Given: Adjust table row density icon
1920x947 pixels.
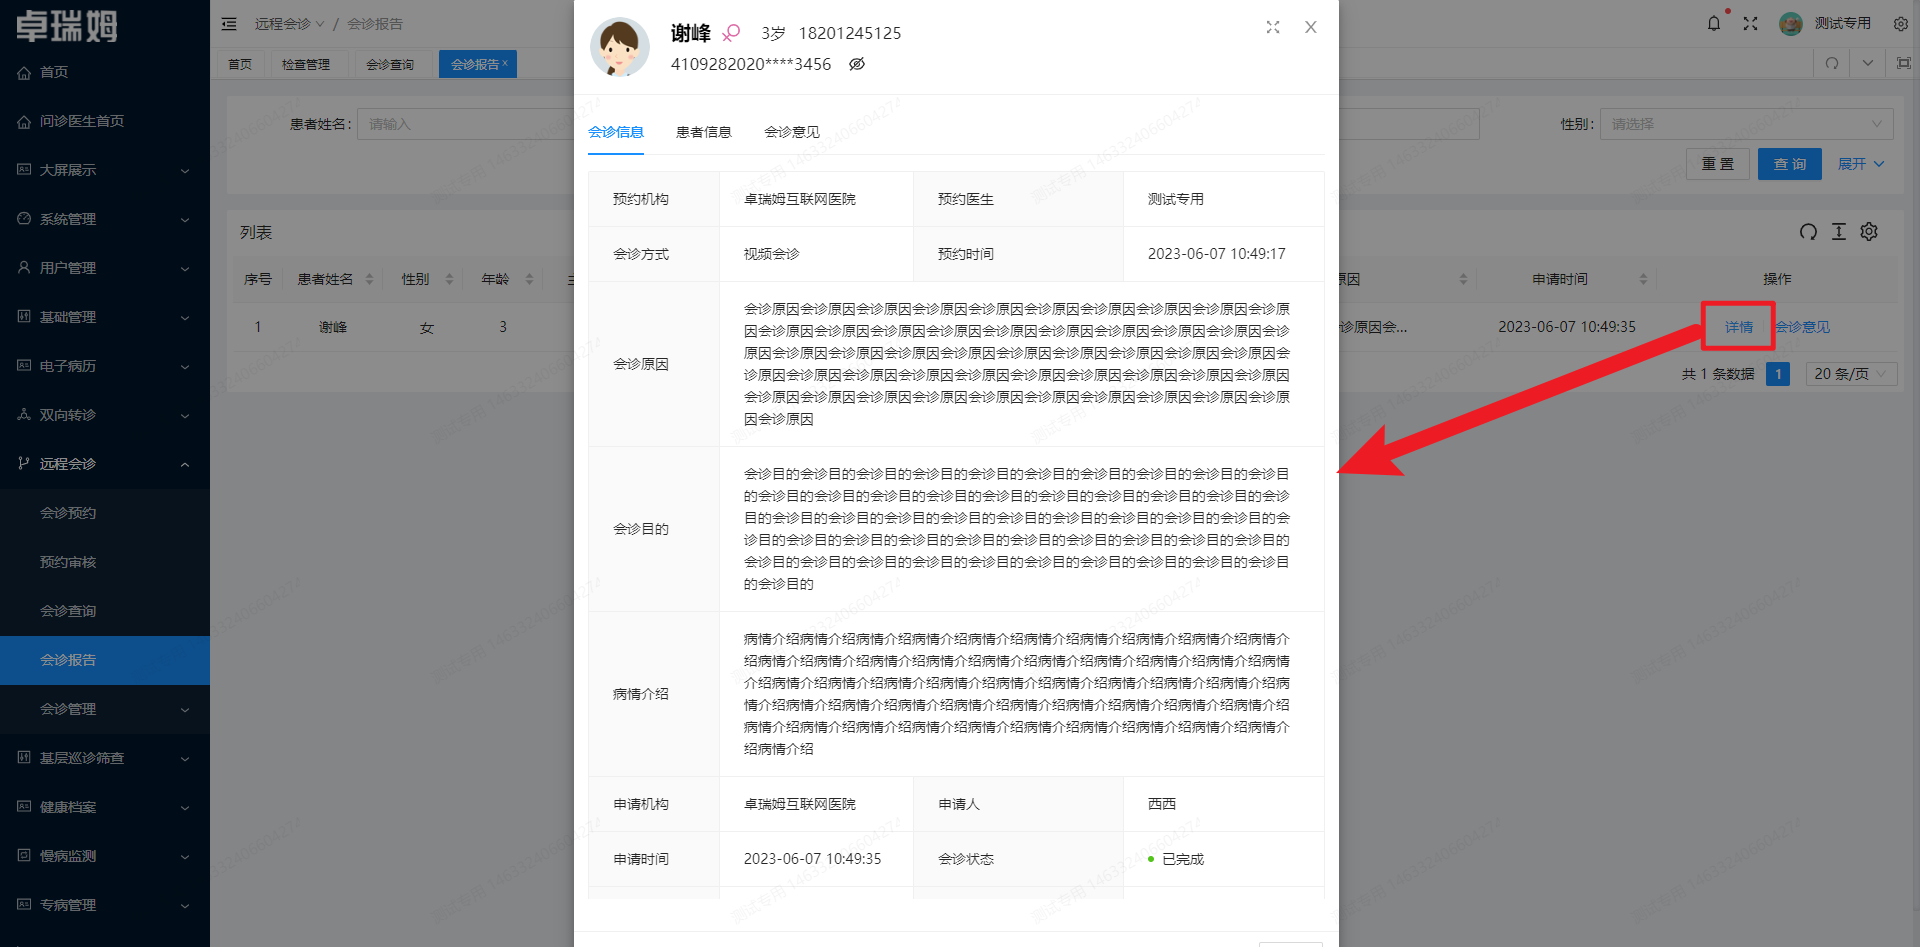Looking at the screenshot, I should [1838, 232].
